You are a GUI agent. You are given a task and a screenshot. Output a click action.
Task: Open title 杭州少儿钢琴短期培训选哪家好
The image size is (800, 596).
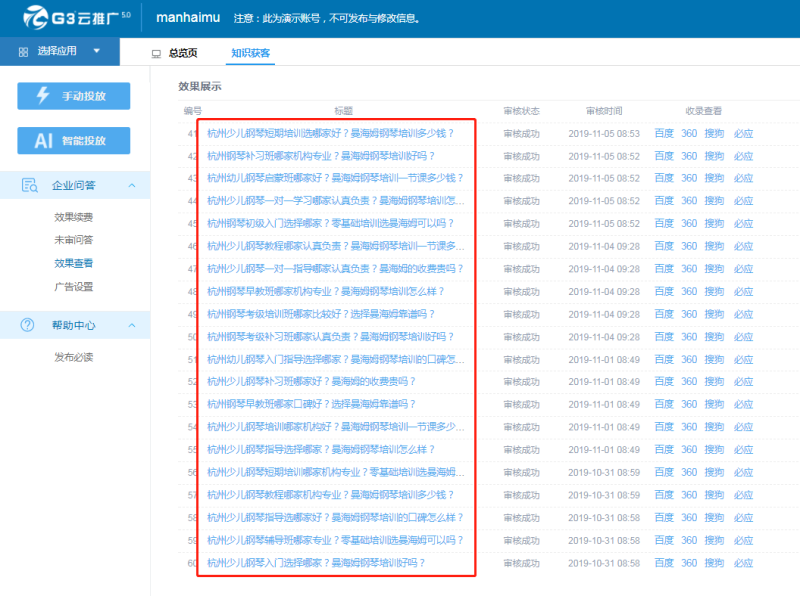[331, 133]
